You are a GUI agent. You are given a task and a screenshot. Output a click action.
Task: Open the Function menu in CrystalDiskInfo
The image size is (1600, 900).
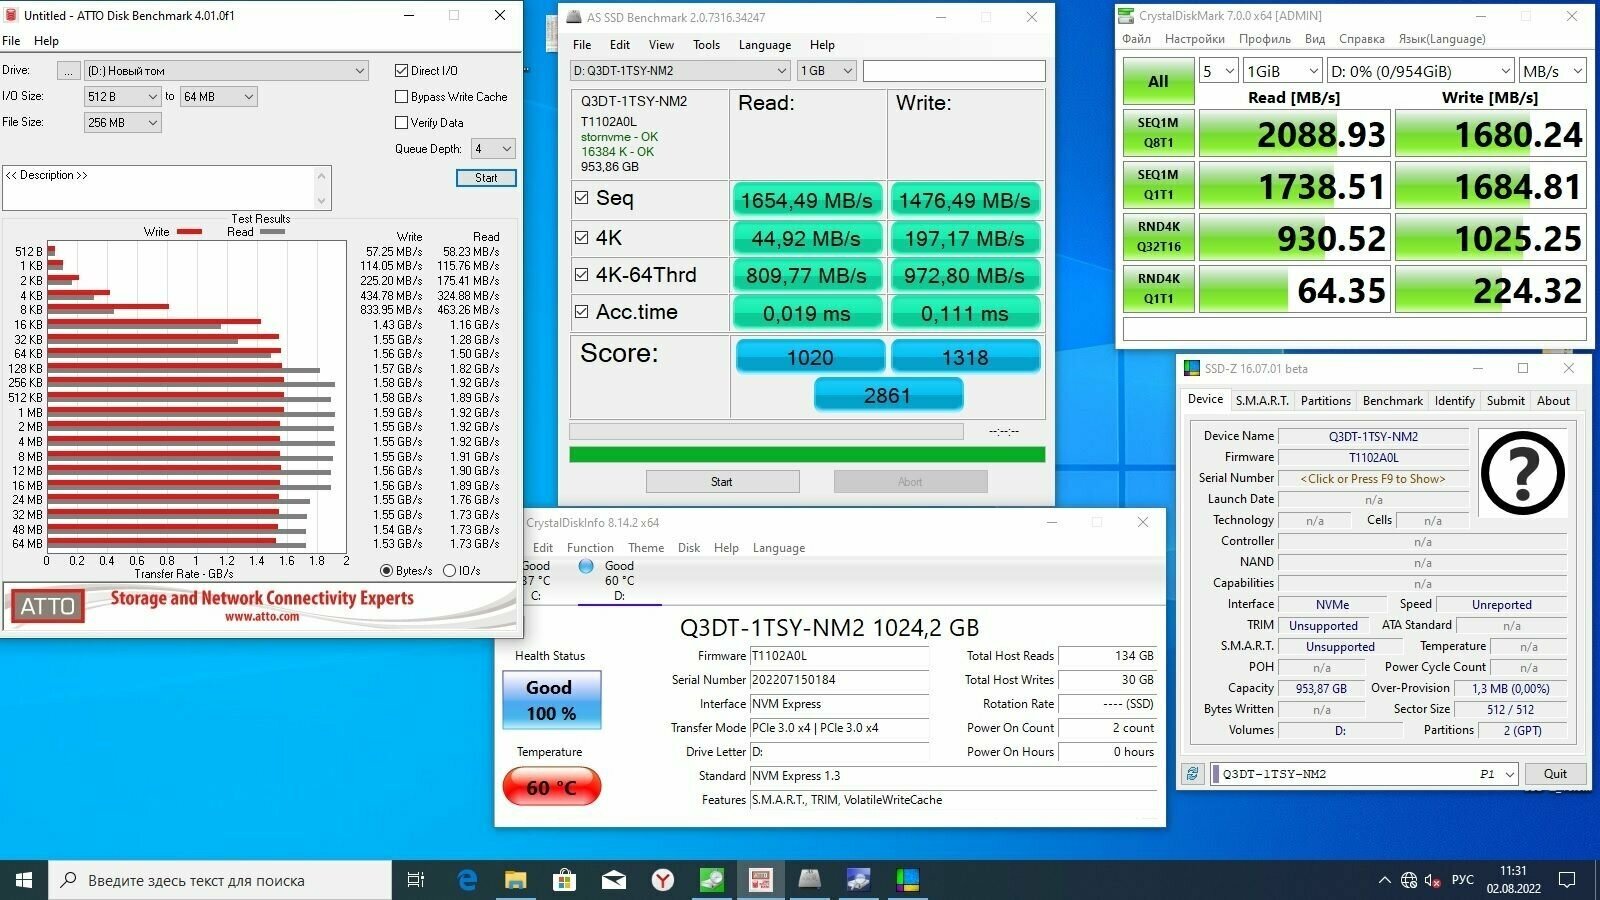pyautogui.click(x=590, y=548)
